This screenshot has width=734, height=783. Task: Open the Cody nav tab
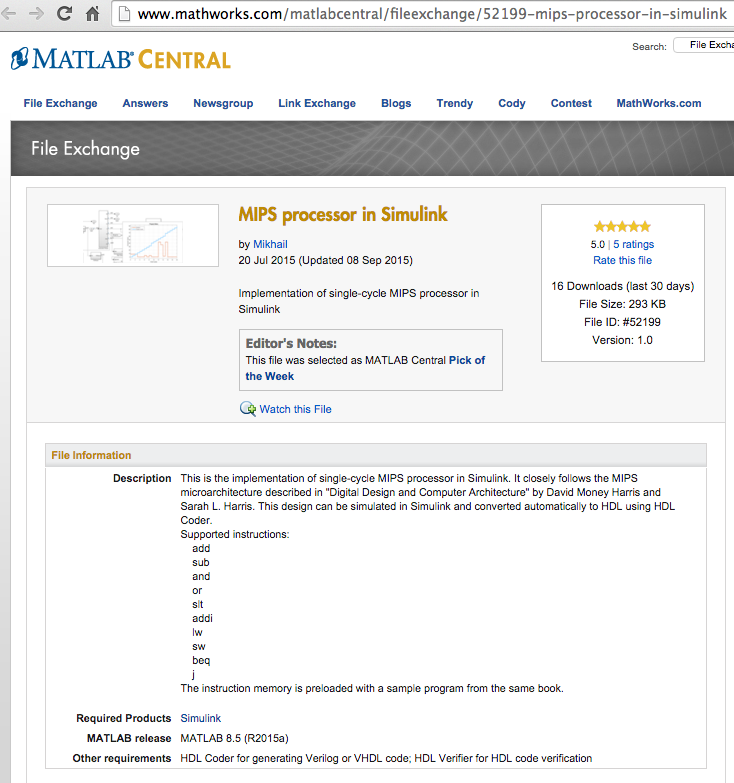pyautogui.click(x=512, y=103)
